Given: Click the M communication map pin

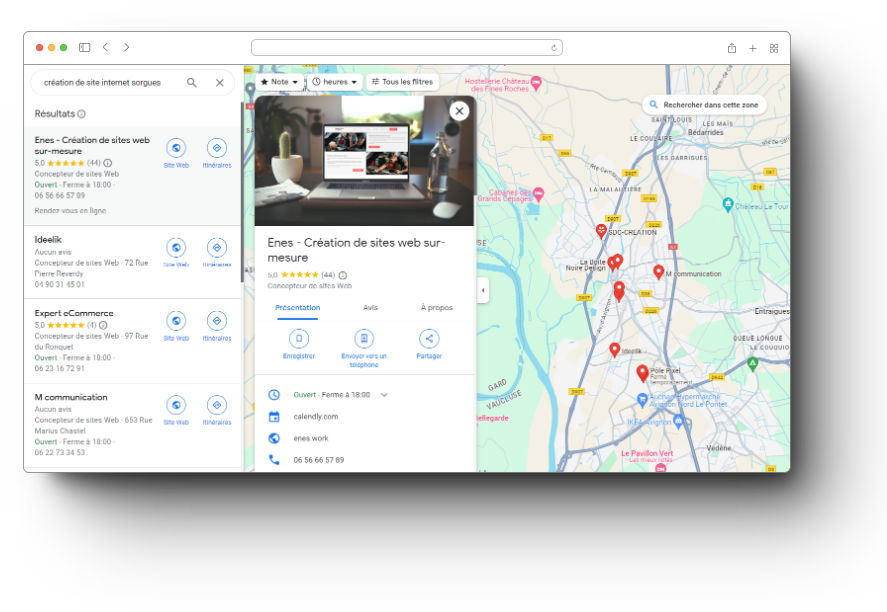Looking at the screenshot, I should point(658,272).
